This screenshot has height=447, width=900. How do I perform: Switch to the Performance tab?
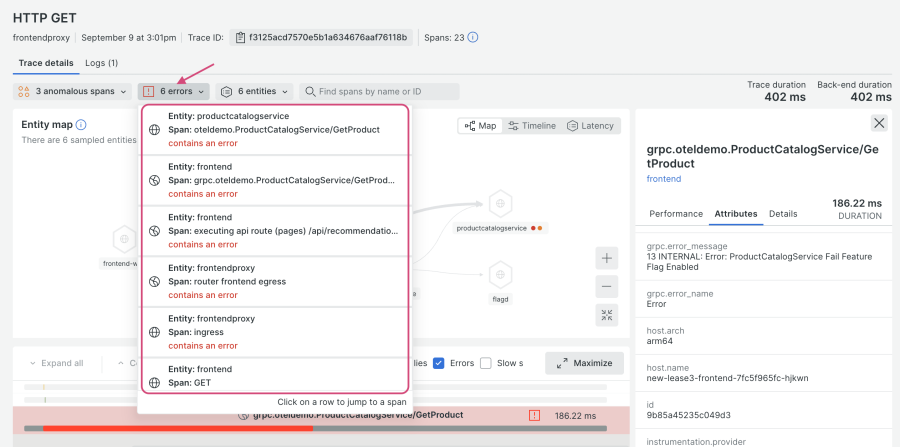click(675, 214)
